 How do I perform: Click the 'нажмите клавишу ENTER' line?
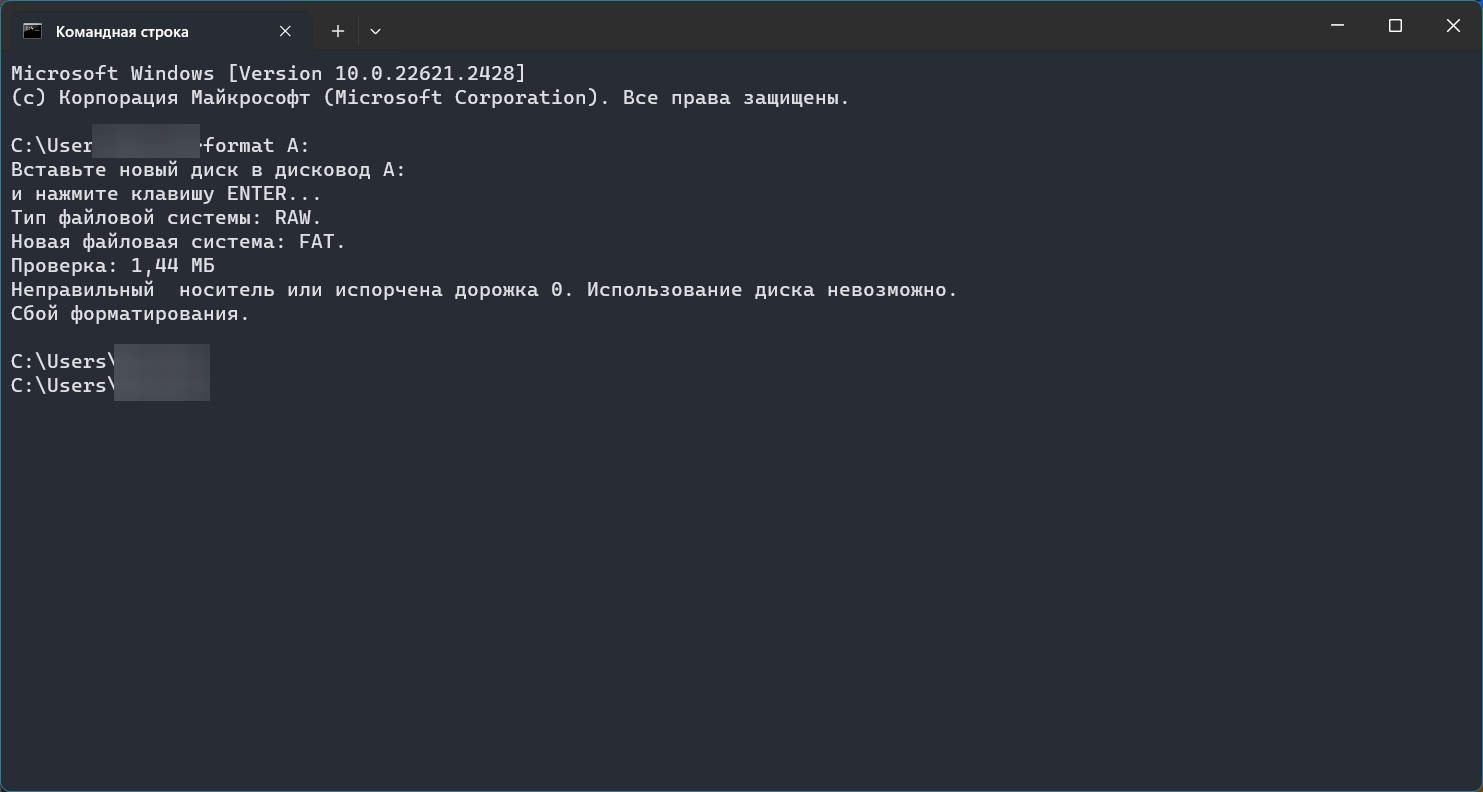[166, 194]
